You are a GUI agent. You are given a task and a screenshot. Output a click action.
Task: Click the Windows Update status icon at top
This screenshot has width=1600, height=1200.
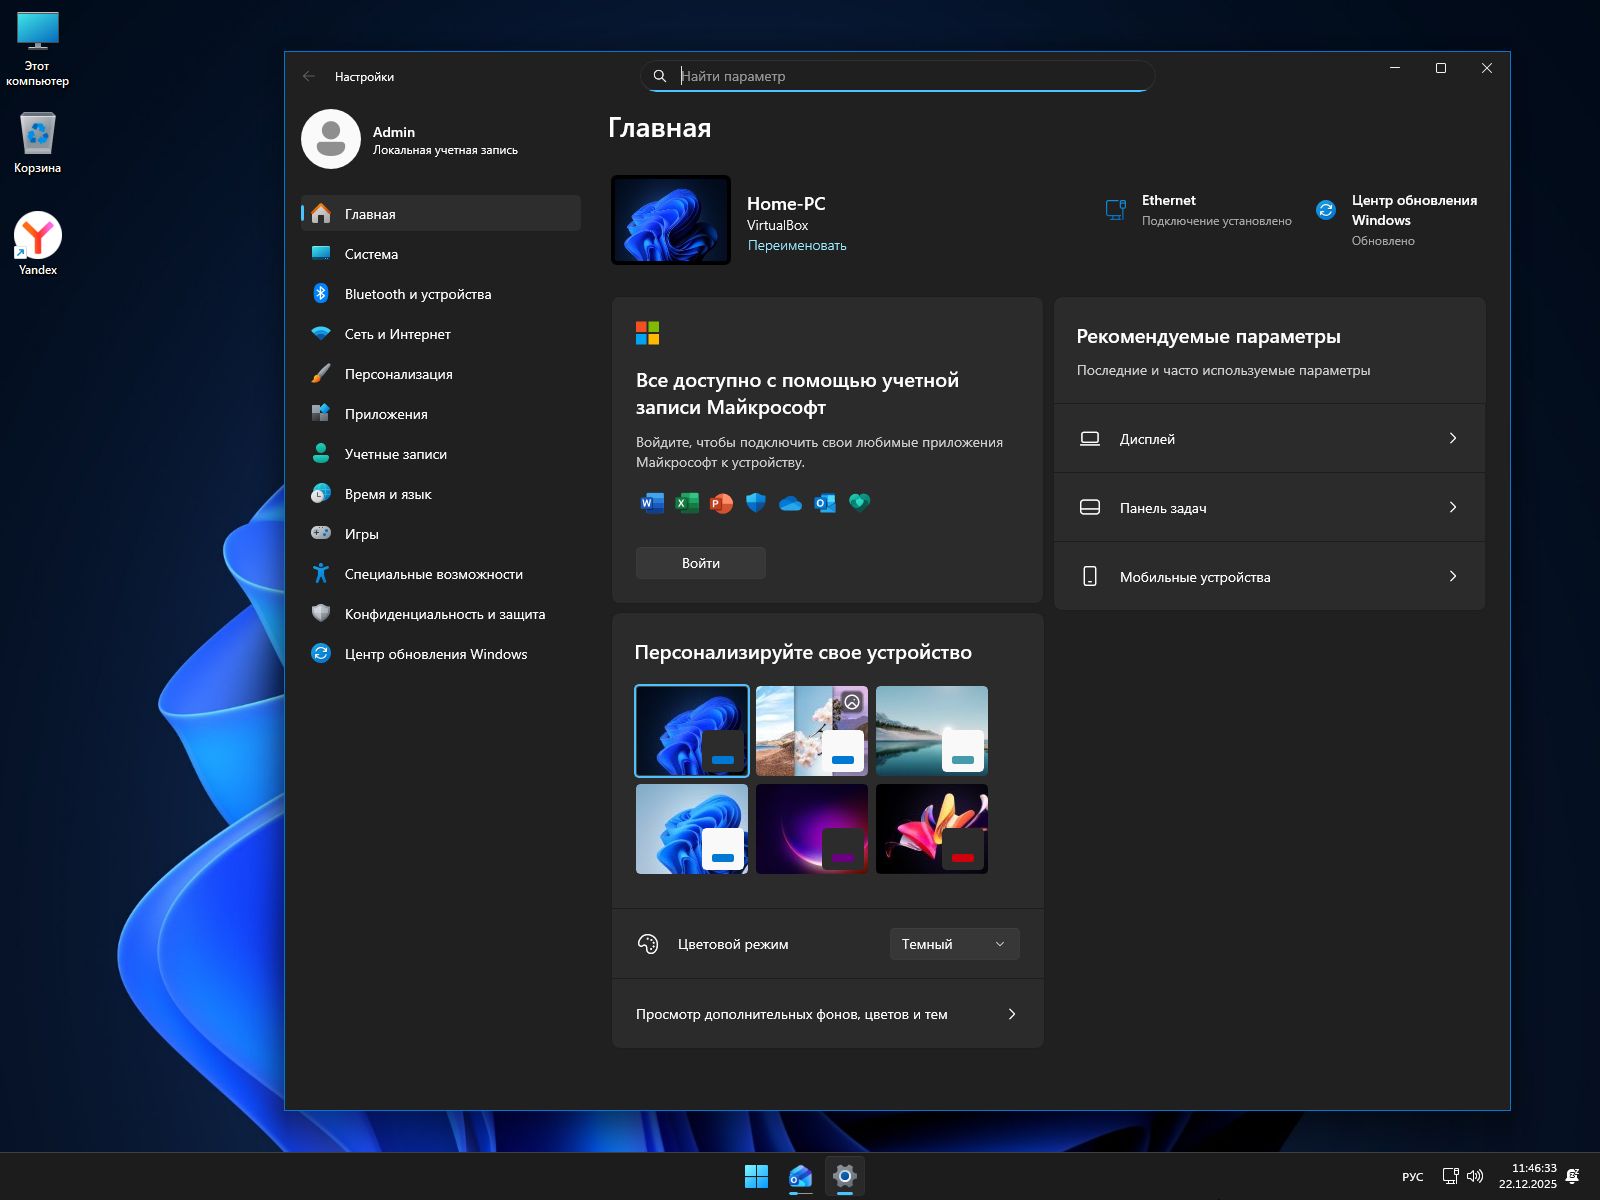click(x=1326, y=210)
